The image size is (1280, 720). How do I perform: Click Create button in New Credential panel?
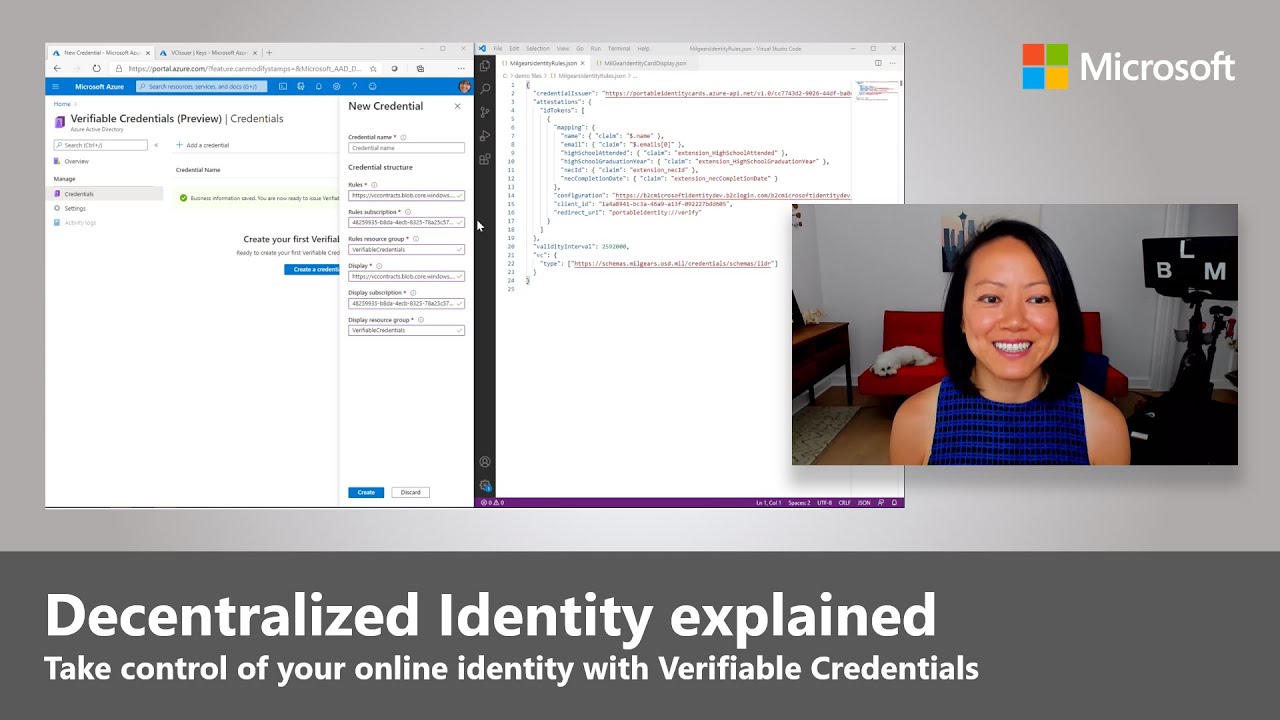(x=366, y=492)
